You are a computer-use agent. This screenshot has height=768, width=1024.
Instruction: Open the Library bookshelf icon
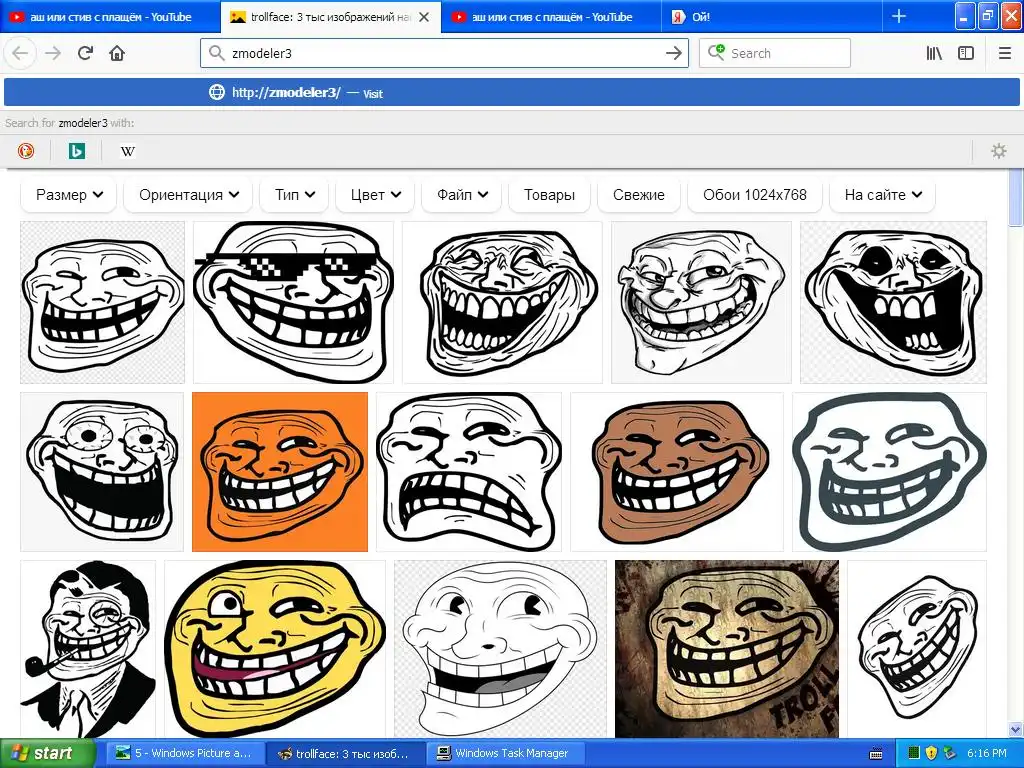pos(934,53)
